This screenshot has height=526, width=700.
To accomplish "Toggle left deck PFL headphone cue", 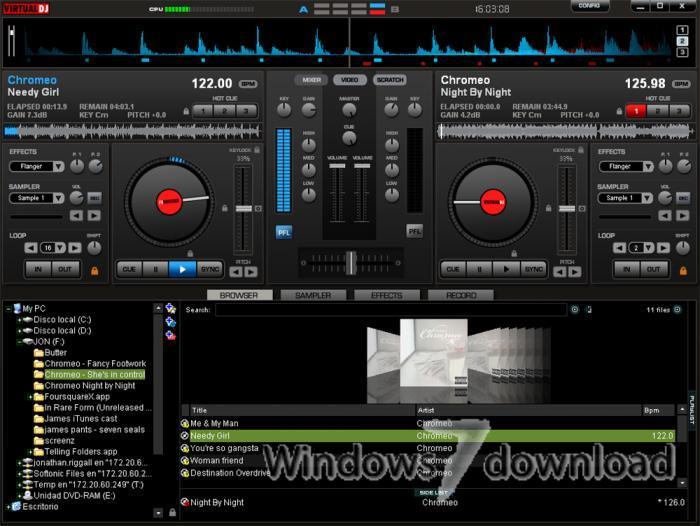I will (x=284, y=232).
